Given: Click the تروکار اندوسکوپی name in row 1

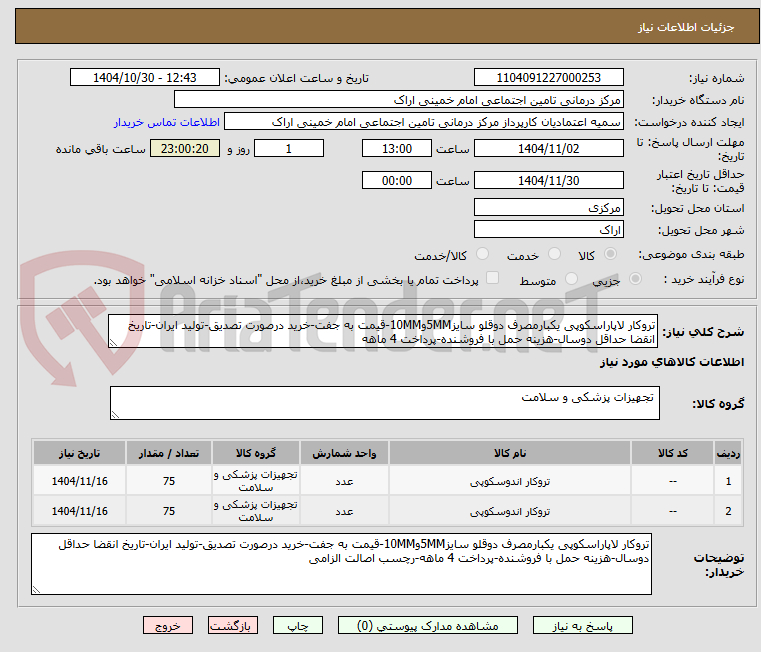Looking at the screenshot, I should click(510, 482).
